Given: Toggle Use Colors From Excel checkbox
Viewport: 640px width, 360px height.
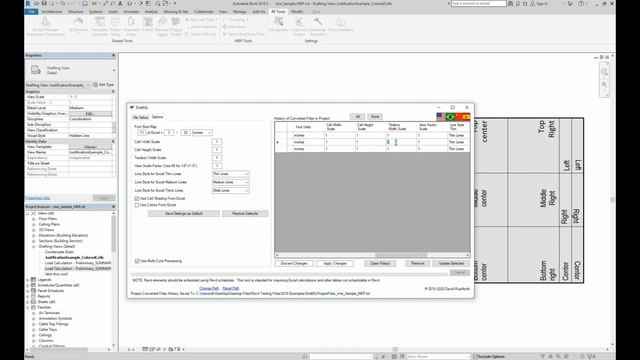Looking at the screenshot, I should point(137,205).
